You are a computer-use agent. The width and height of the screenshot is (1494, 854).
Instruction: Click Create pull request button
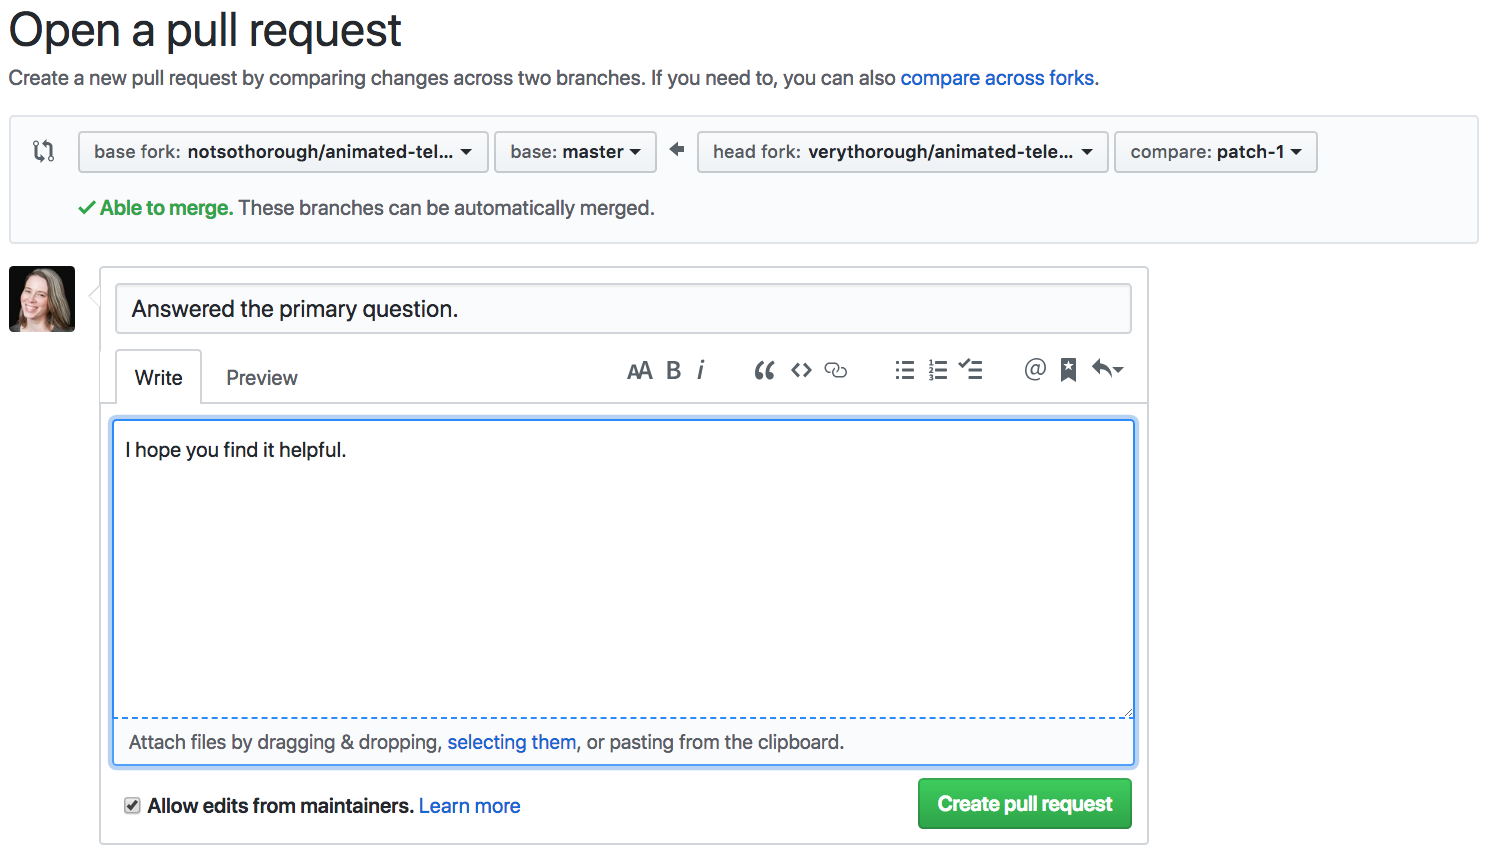tap(1024, 804)
